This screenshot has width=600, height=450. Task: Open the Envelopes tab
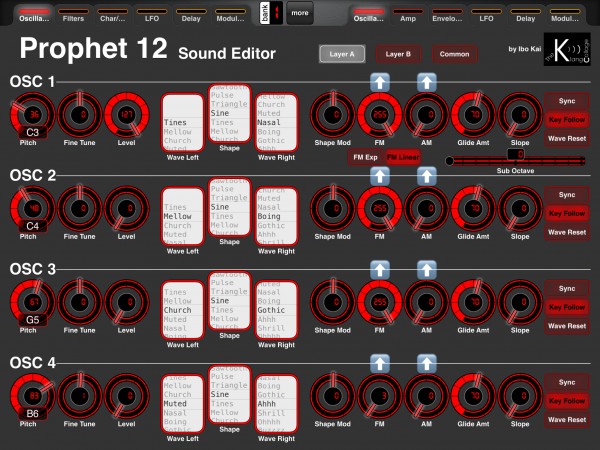[447, 15]
